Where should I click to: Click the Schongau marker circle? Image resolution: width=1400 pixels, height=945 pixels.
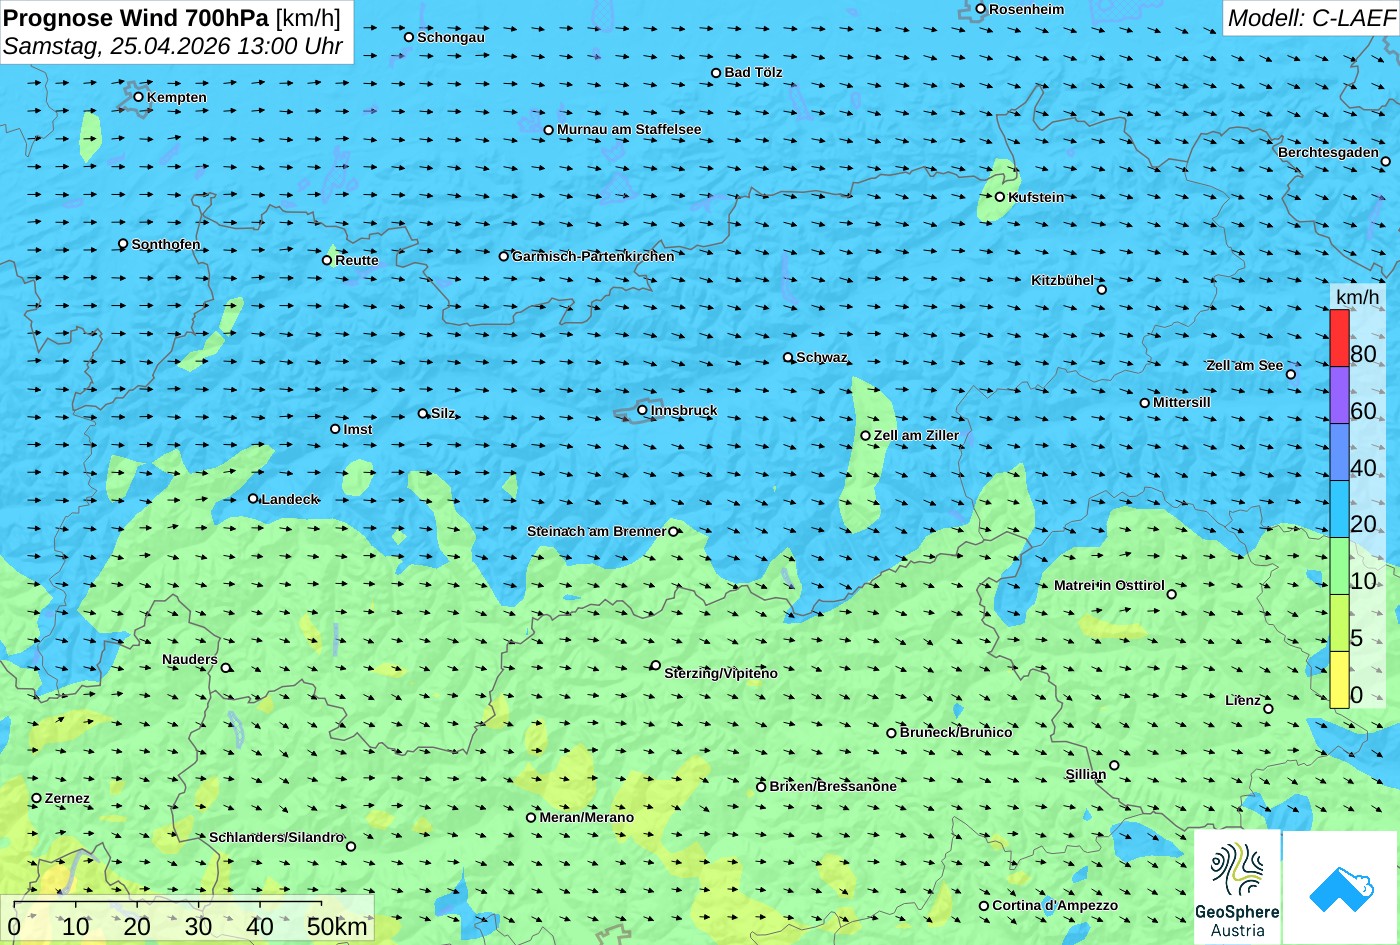pos(408,37)
